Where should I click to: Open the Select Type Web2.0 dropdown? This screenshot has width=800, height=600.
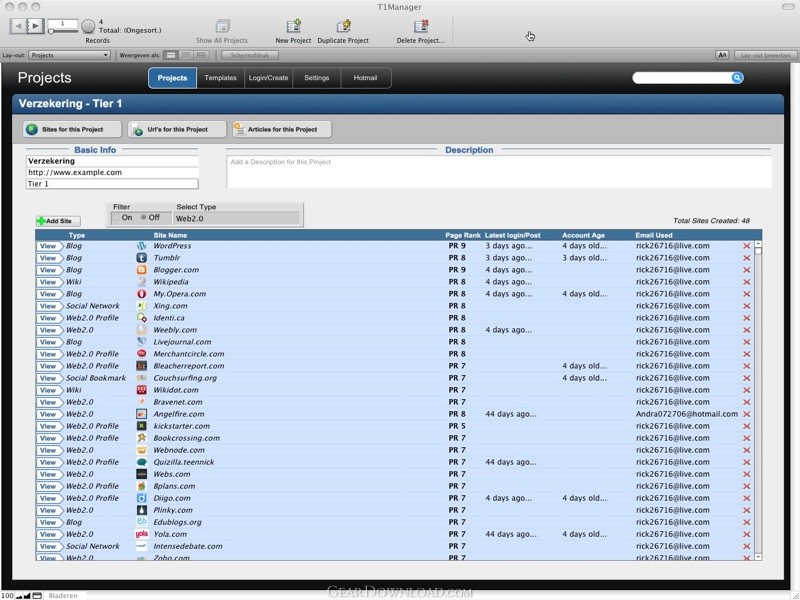[x=236, y=218]
